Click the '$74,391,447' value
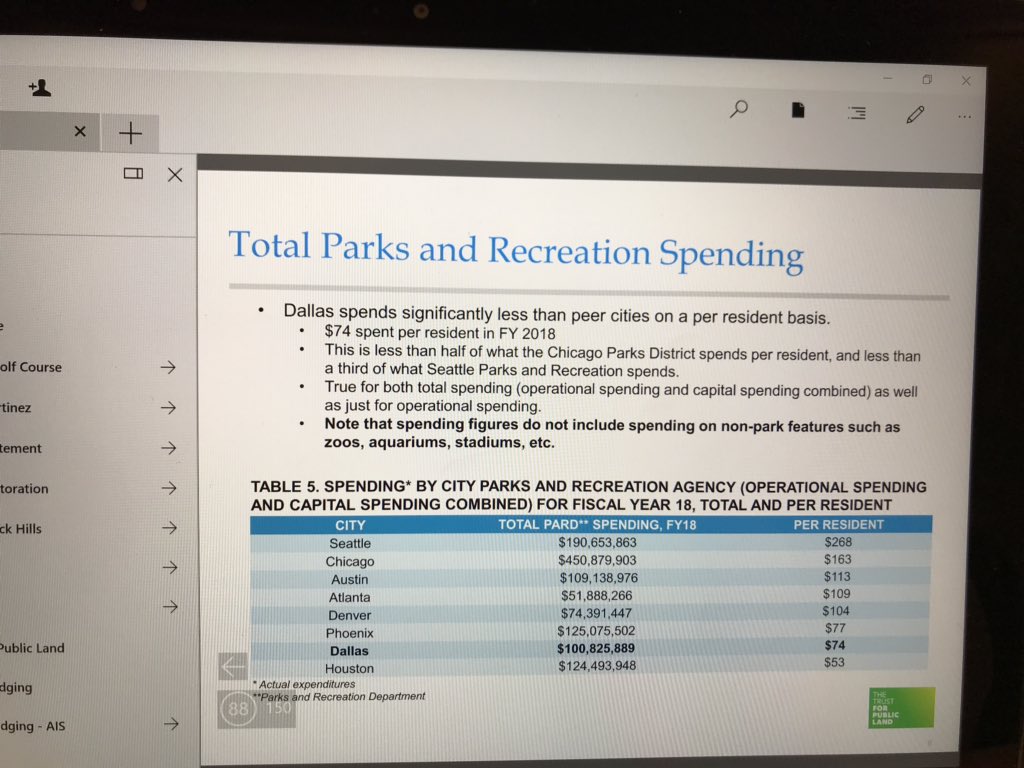Viewport: 1024px width, 768px height. (x=596, y=613)
